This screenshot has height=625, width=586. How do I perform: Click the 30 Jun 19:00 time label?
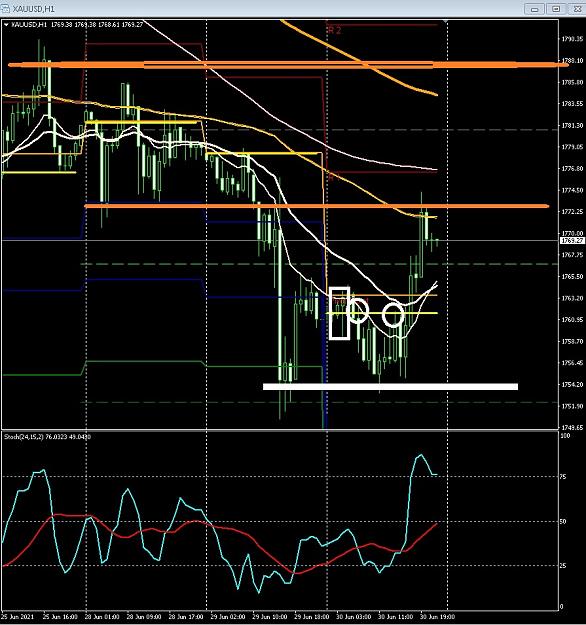437,617
